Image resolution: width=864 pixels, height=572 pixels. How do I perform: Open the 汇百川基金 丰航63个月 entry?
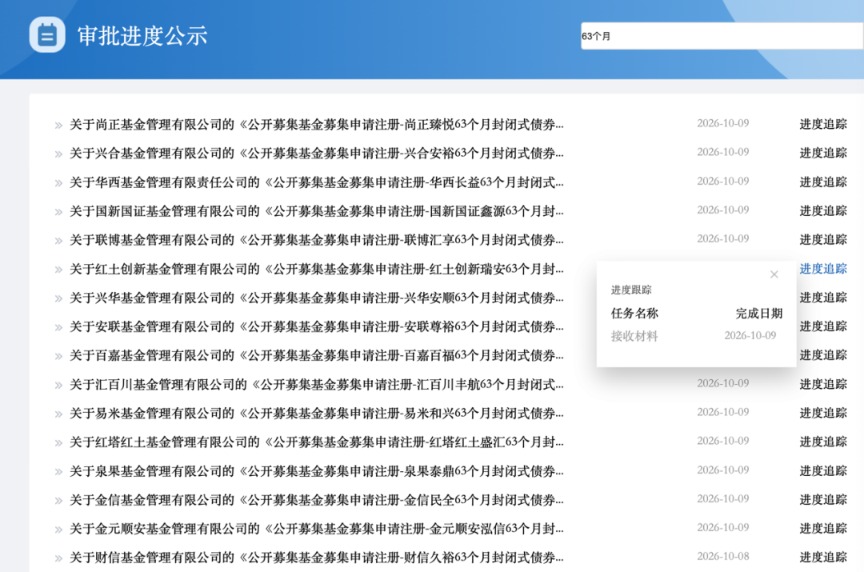tap(316, 385)
